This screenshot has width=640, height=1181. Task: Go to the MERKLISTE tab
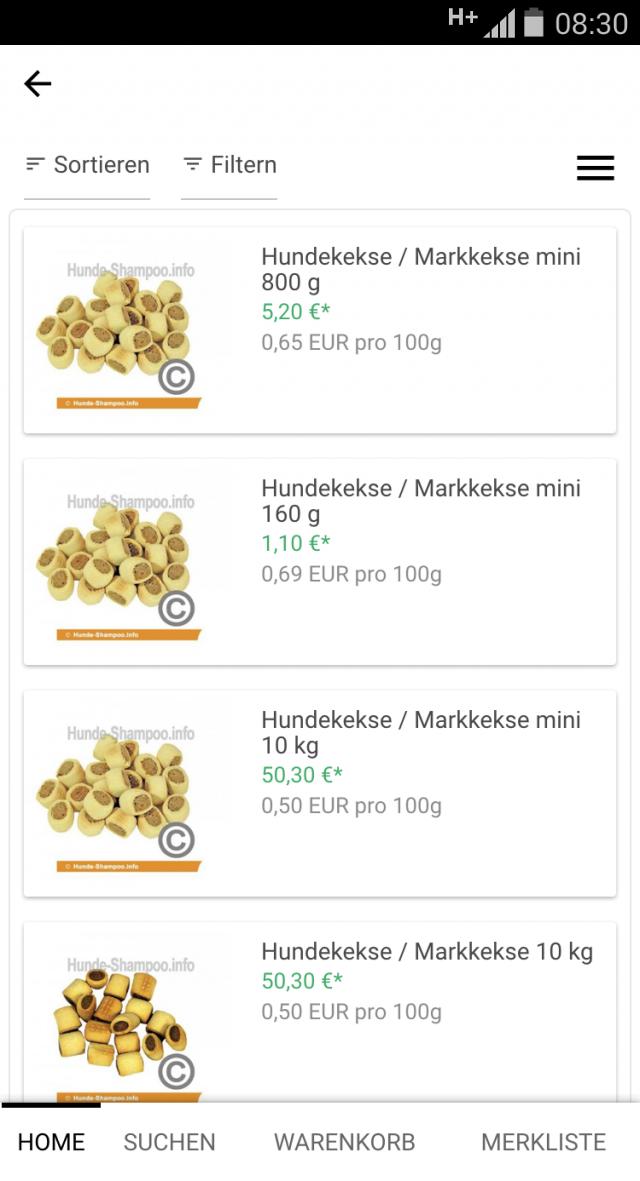tap(543, 1142)
